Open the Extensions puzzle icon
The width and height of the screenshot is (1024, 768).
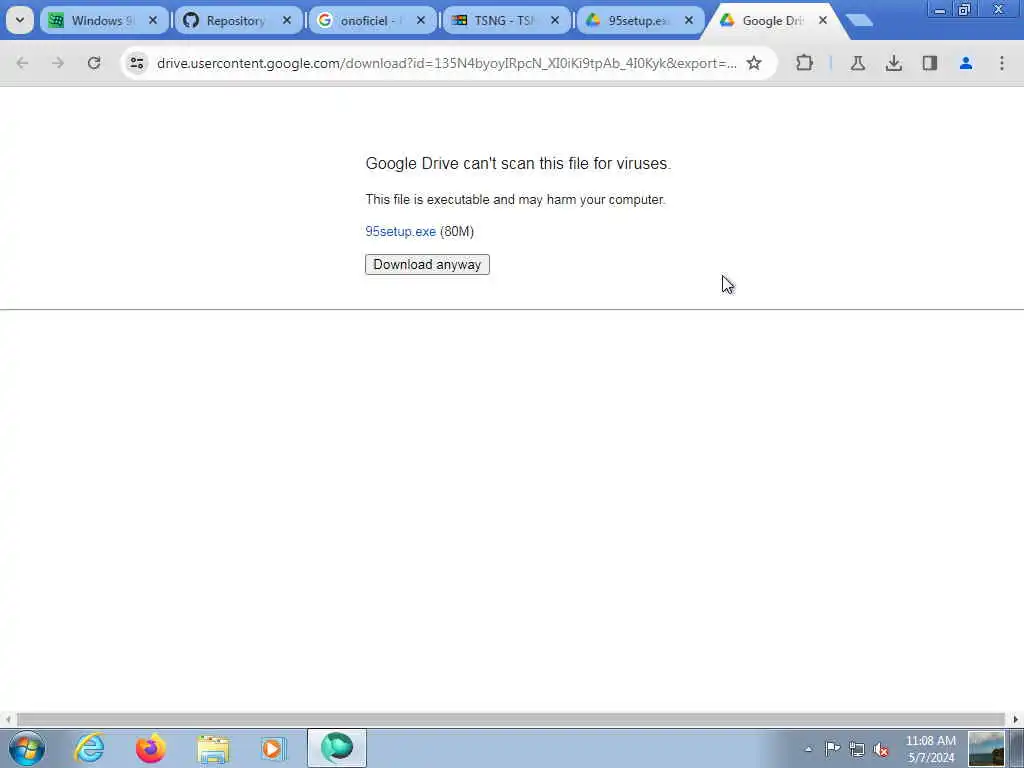click(x=805, y=63)
